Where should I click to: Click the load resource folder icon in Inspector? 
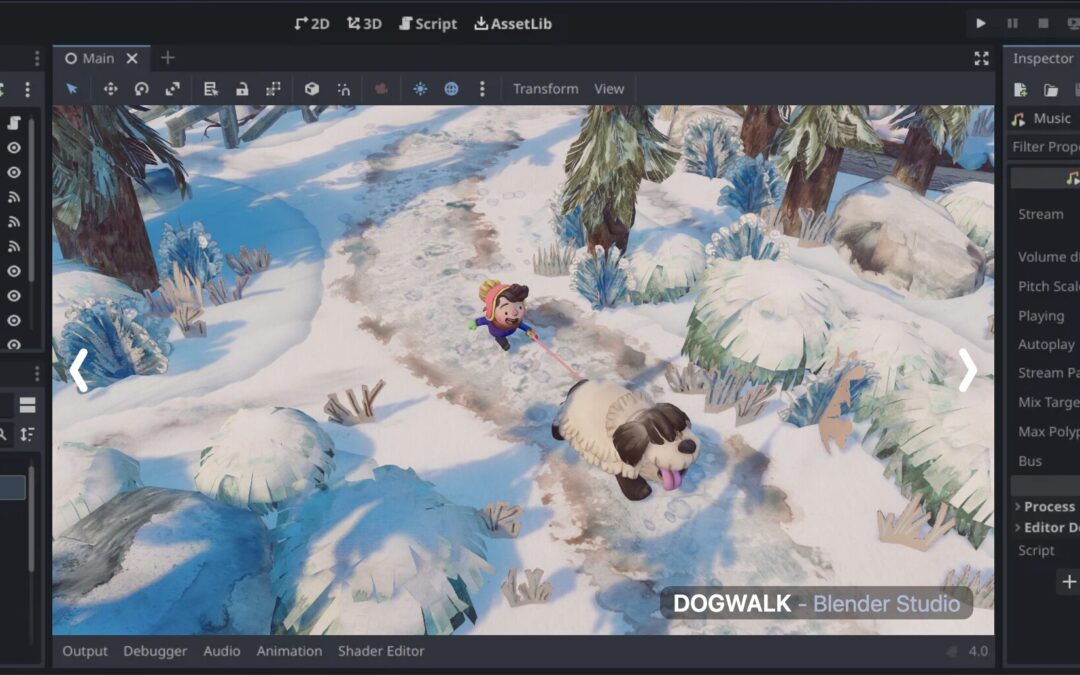tap(1051, 90)
